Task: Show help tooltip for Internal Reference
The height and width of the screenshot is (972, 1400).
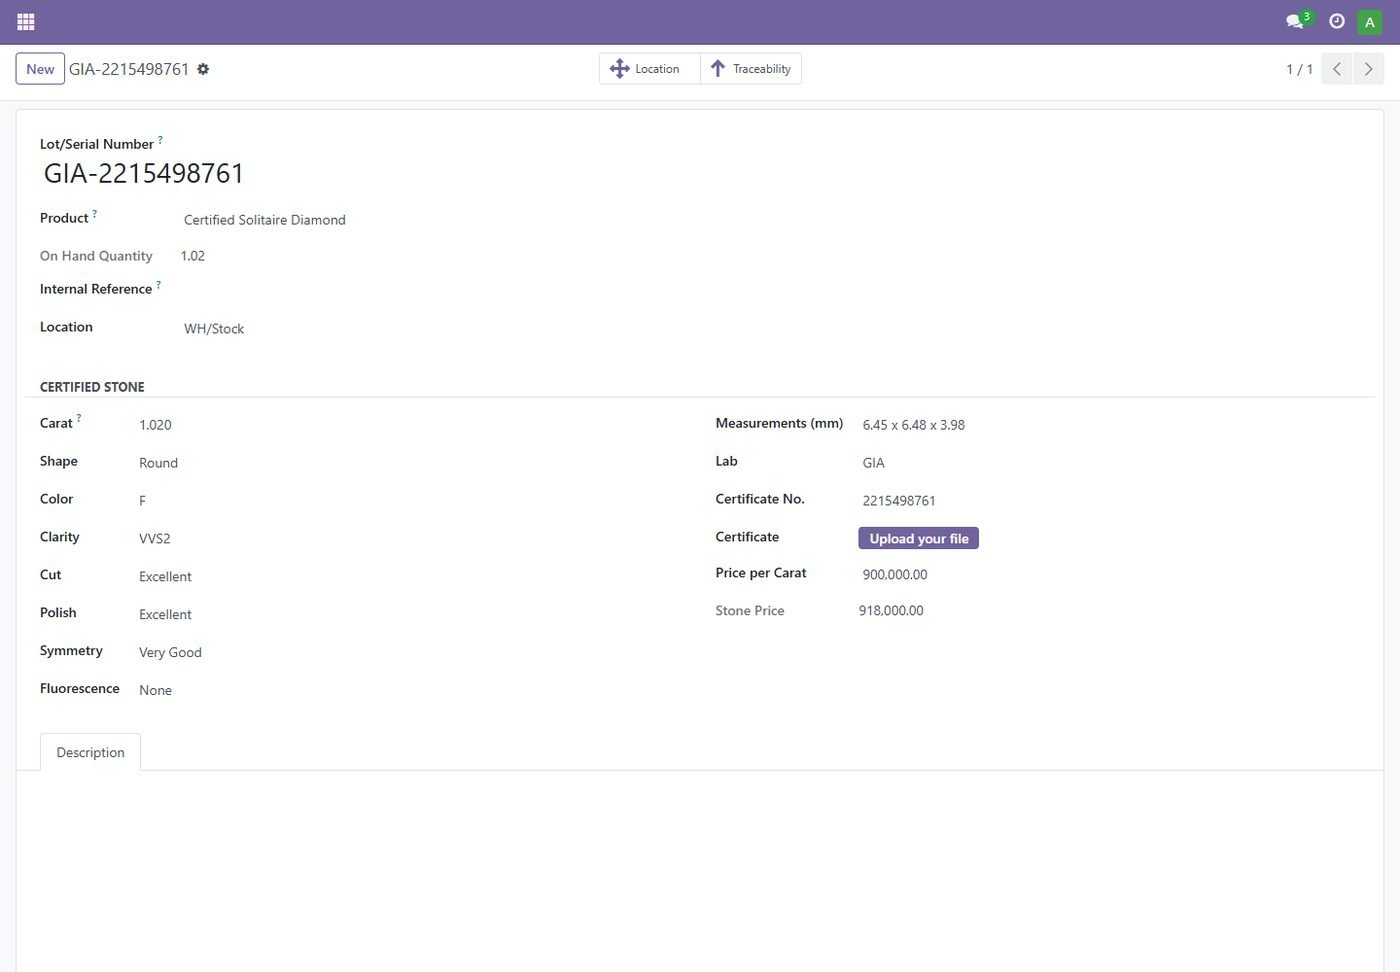Action: (158, 285)
